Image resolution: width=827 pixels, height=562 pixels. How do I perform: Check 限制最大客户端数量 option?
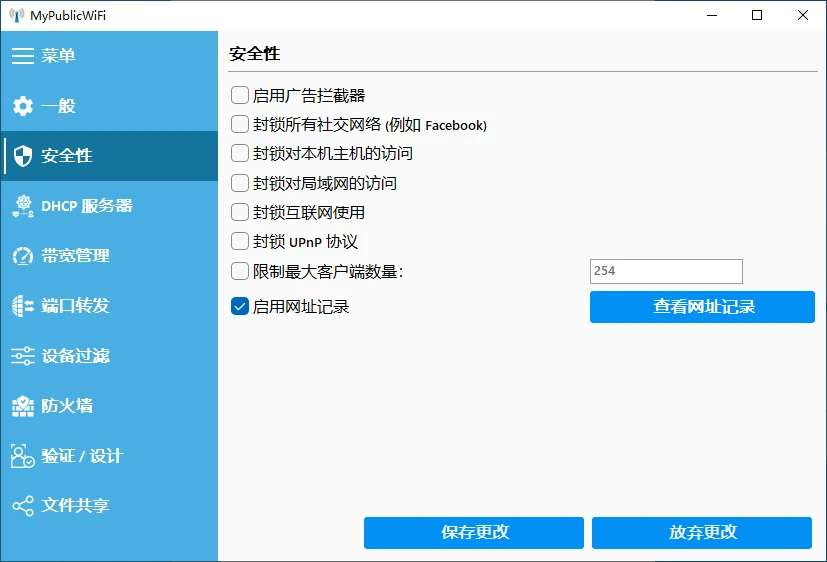[240, 271]
